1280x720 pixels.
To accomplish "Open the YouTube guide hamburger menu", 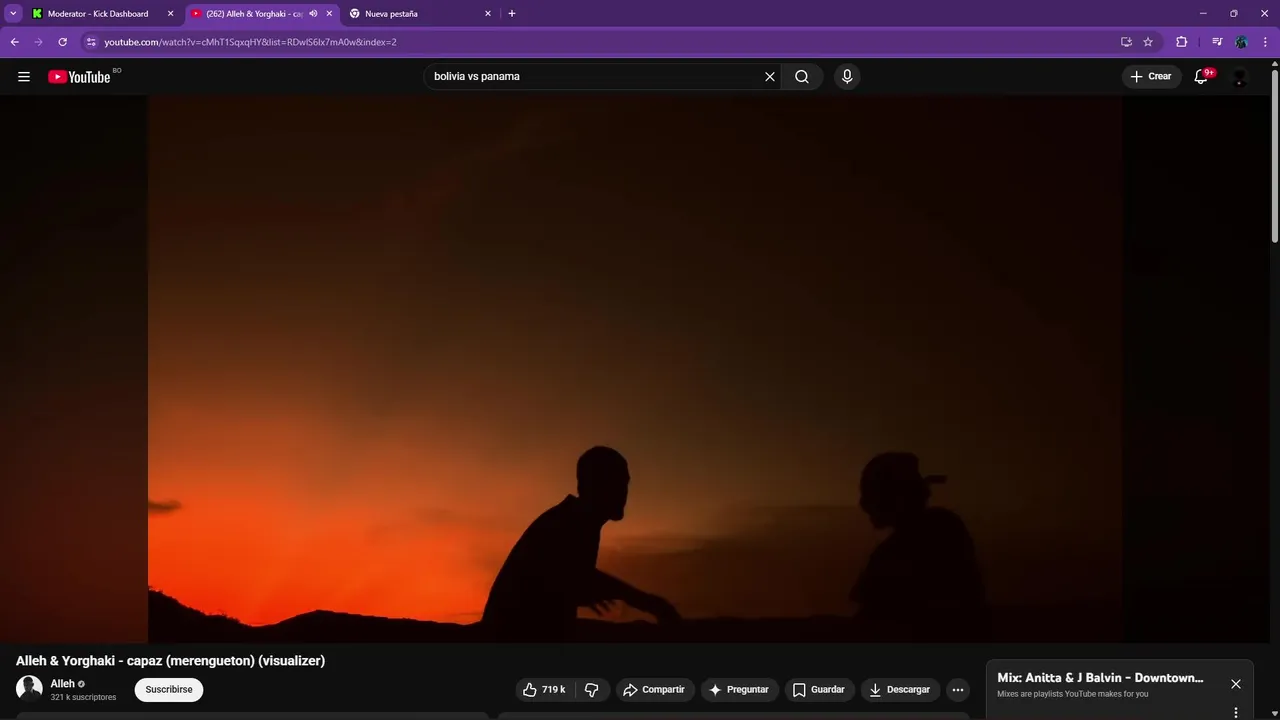I will tap(24, 76).
